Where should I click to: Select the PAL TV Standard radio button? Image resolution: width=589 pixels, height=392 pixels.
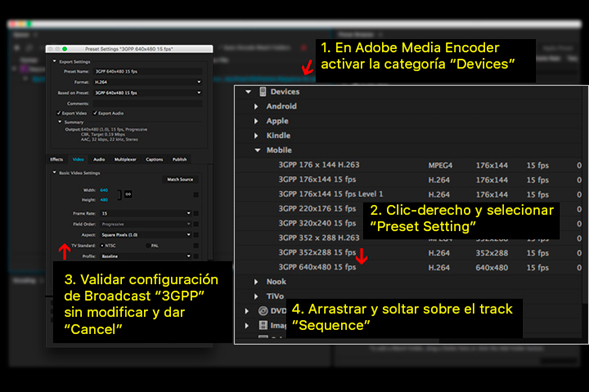click(148, 246)
